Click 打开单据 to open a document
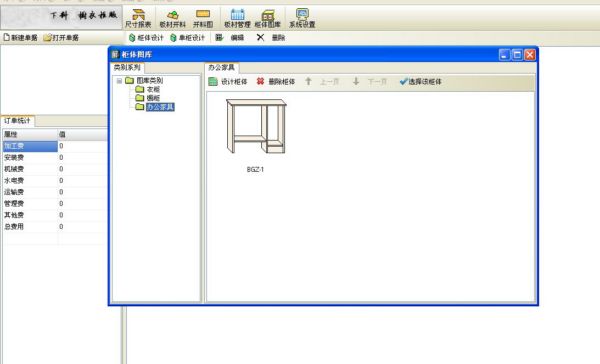The width and height of the screenshot is (600, 364). [x=61, y=38]
